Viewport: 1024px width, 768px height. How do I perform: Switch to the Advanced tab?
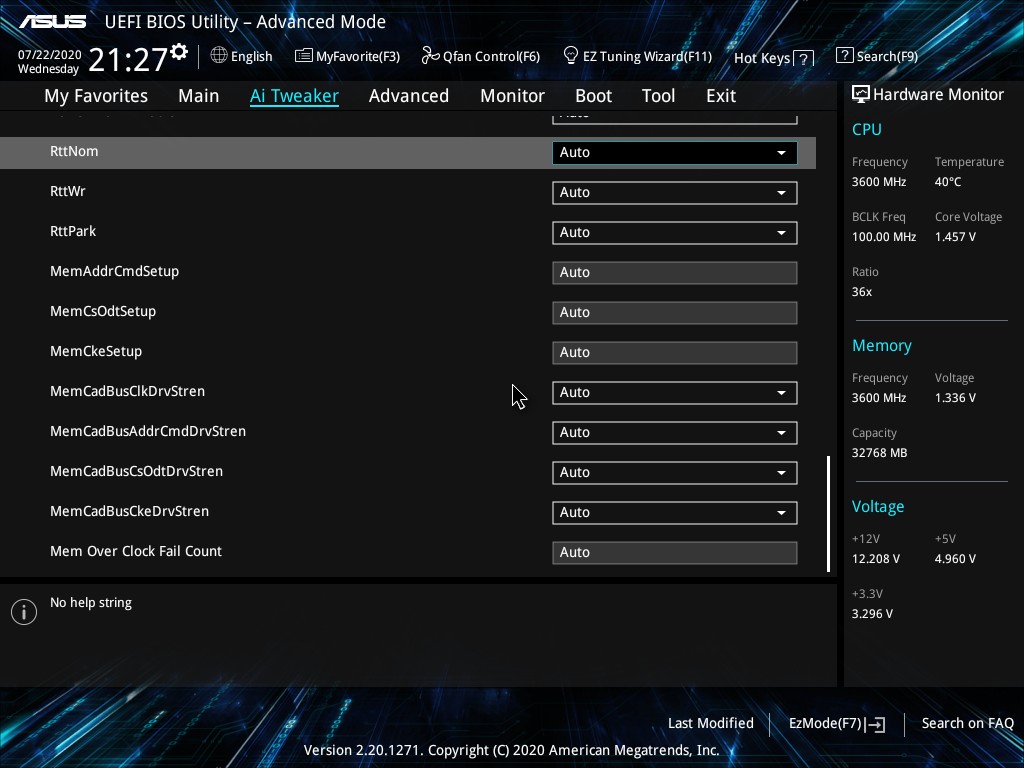click(x=408, y=96)
